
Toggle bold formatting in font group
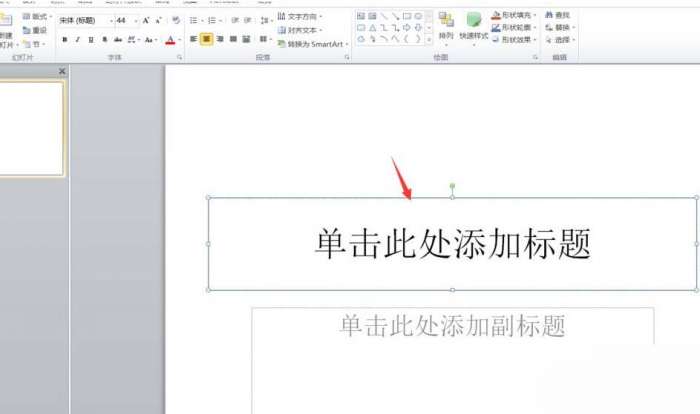[65, 40]
